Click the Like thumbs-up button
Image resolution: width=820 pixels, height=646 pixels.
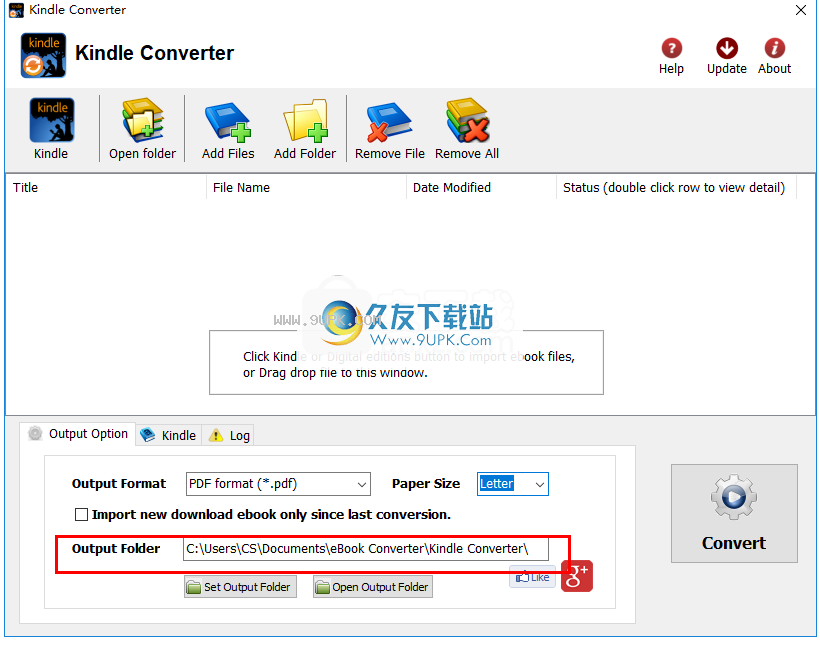click(532, 577)
